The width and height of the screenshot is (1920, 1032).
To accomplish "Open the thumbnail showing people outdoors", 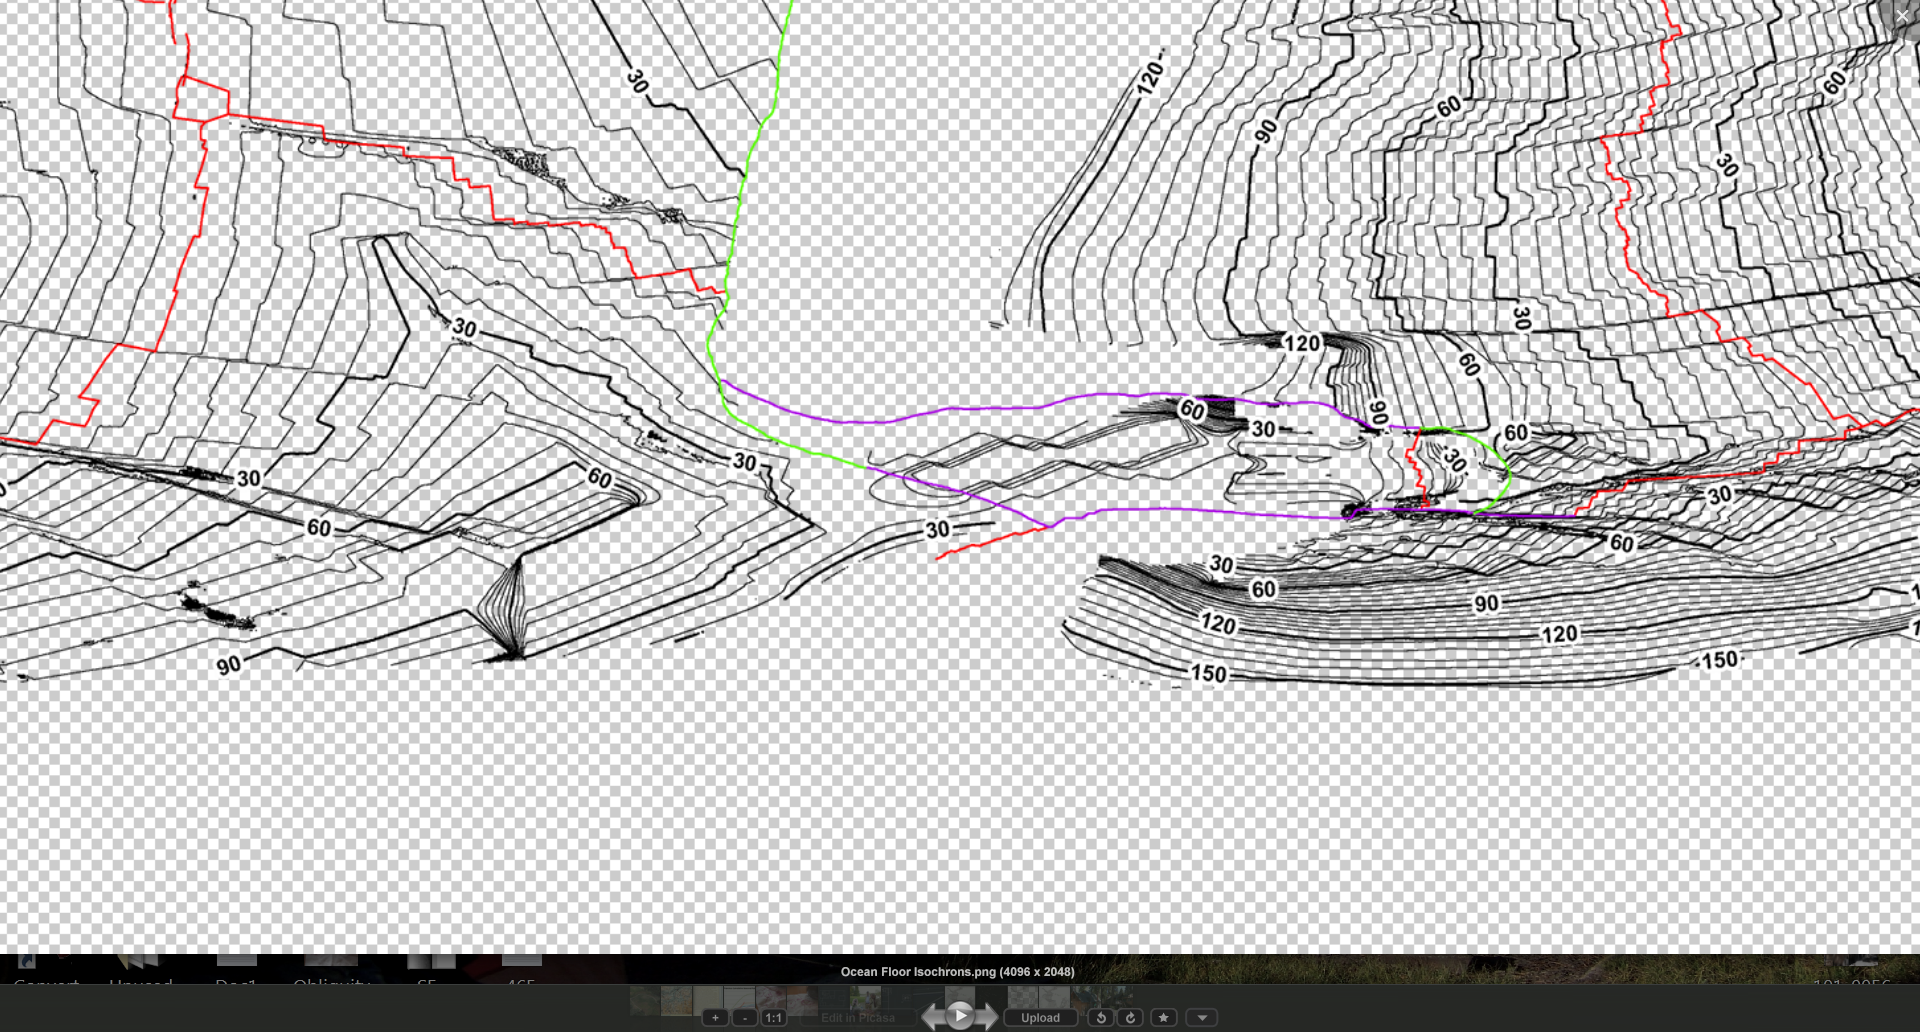I will (x=865, y=1000).
